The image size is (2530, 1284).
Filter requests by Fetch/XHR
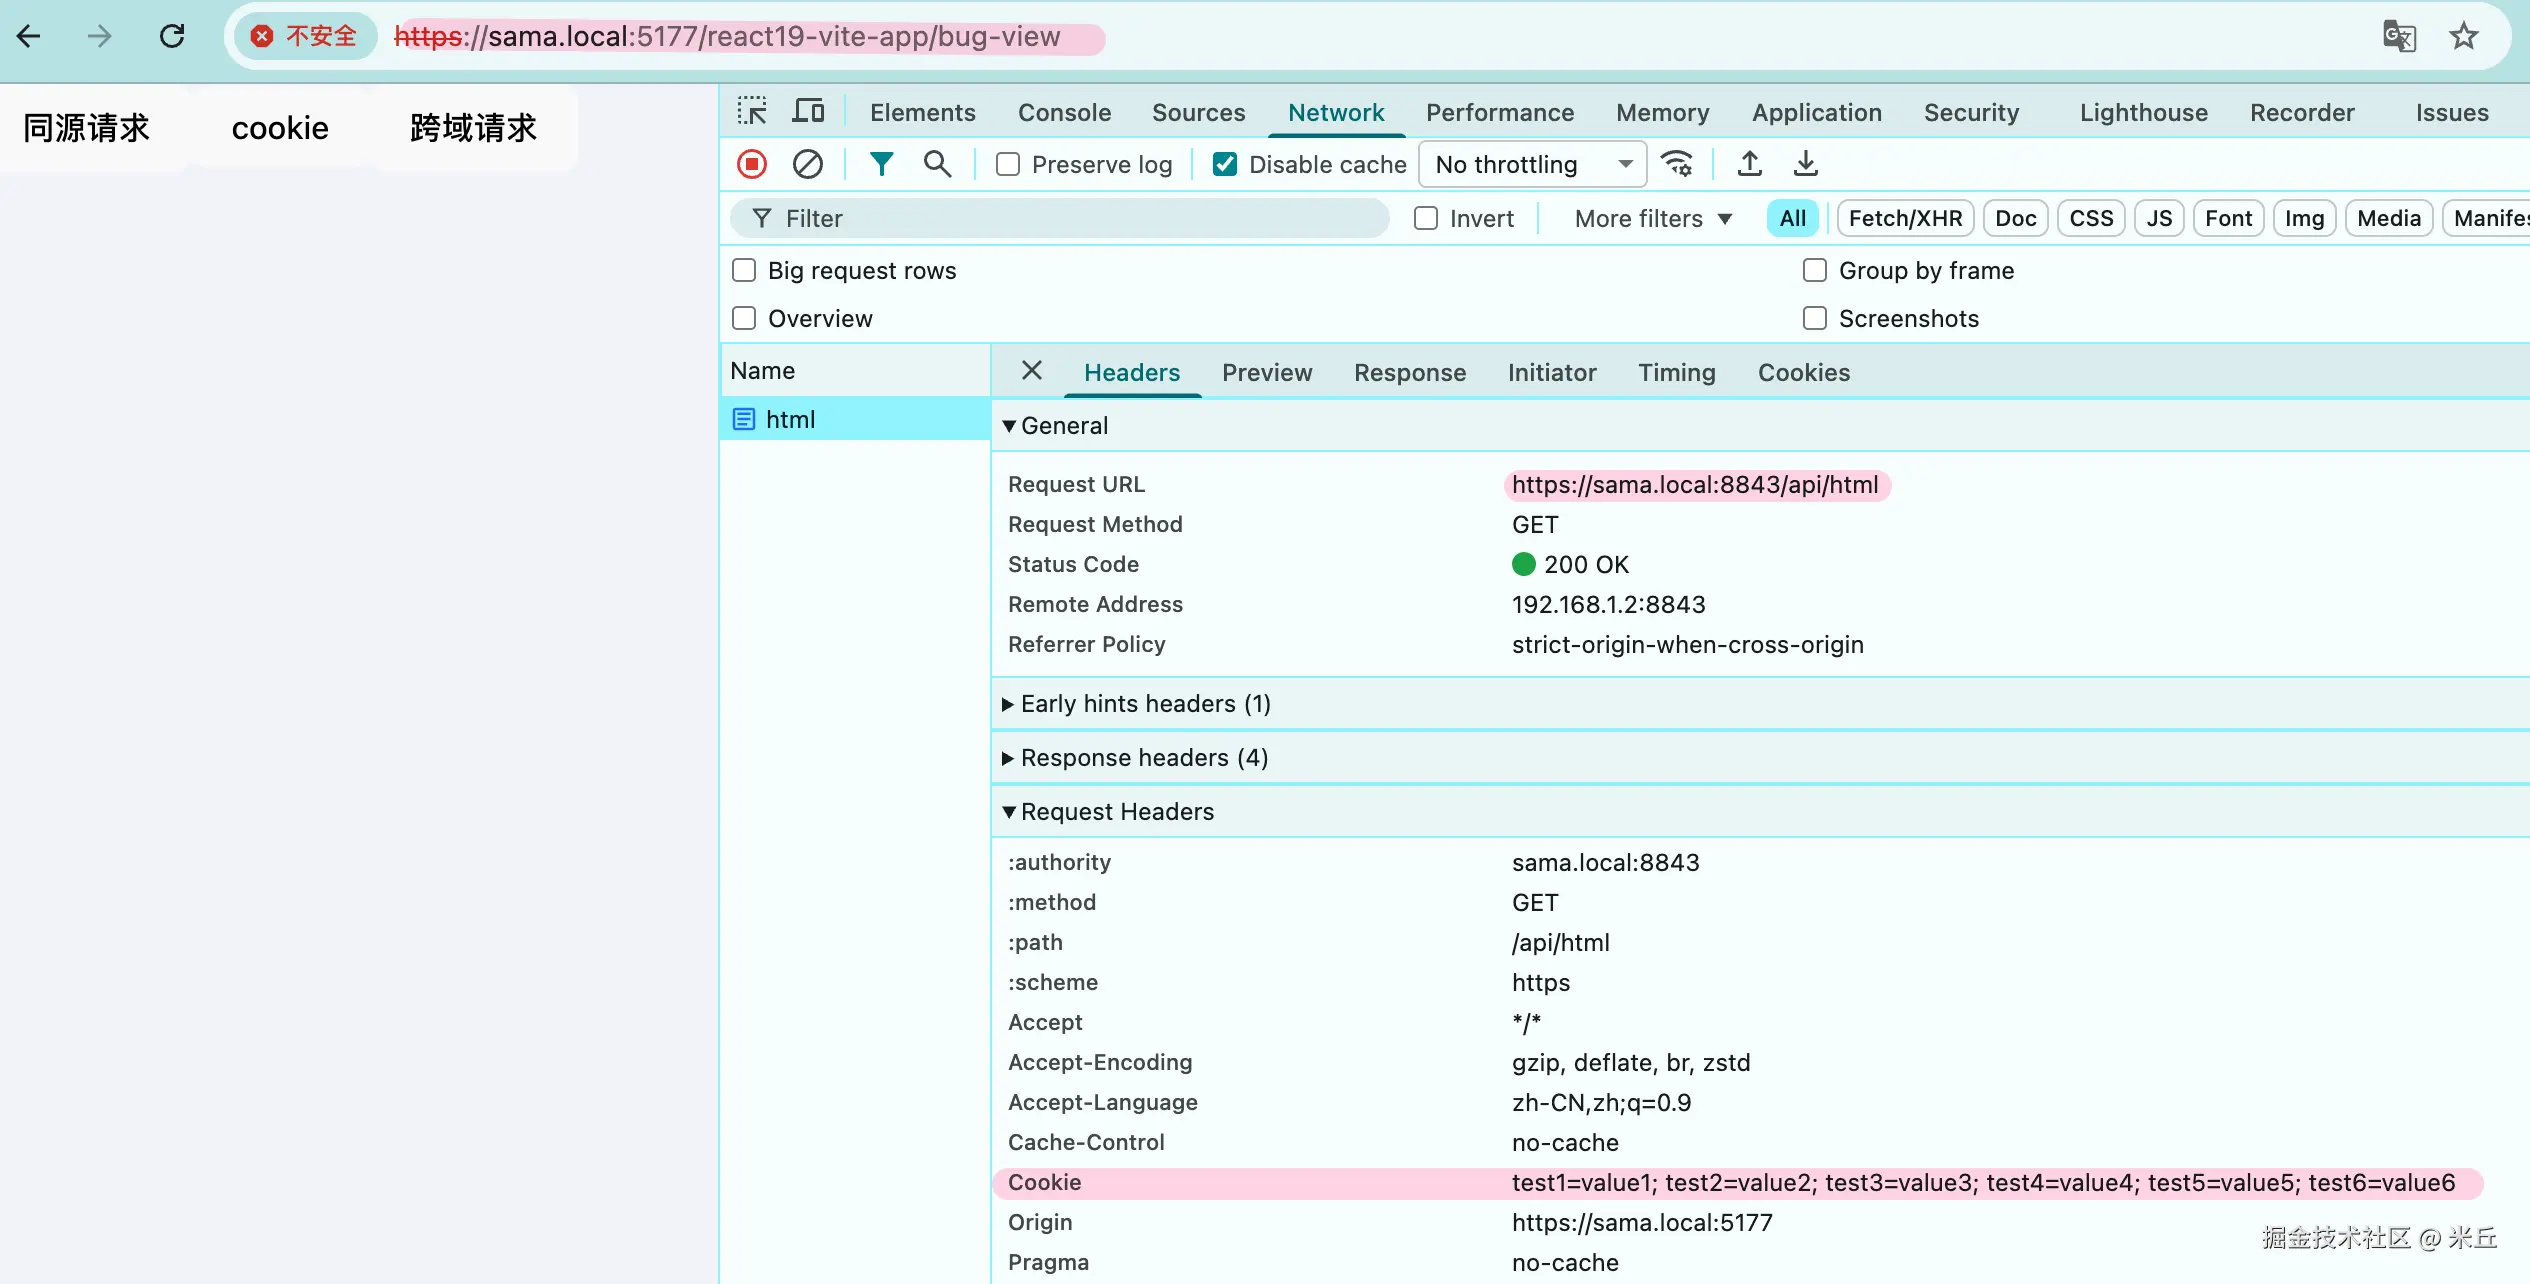tap(1905, 218)
